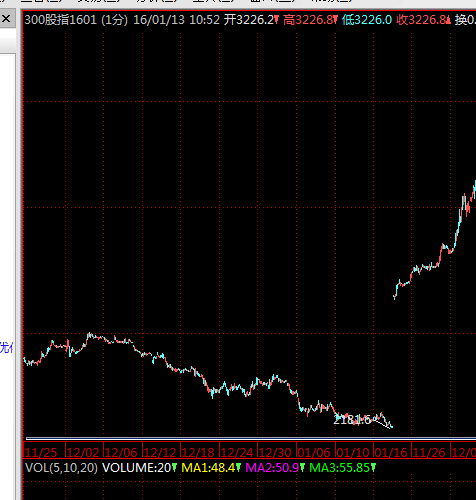Select the timestamp 16/01/13 10:52

176,20
